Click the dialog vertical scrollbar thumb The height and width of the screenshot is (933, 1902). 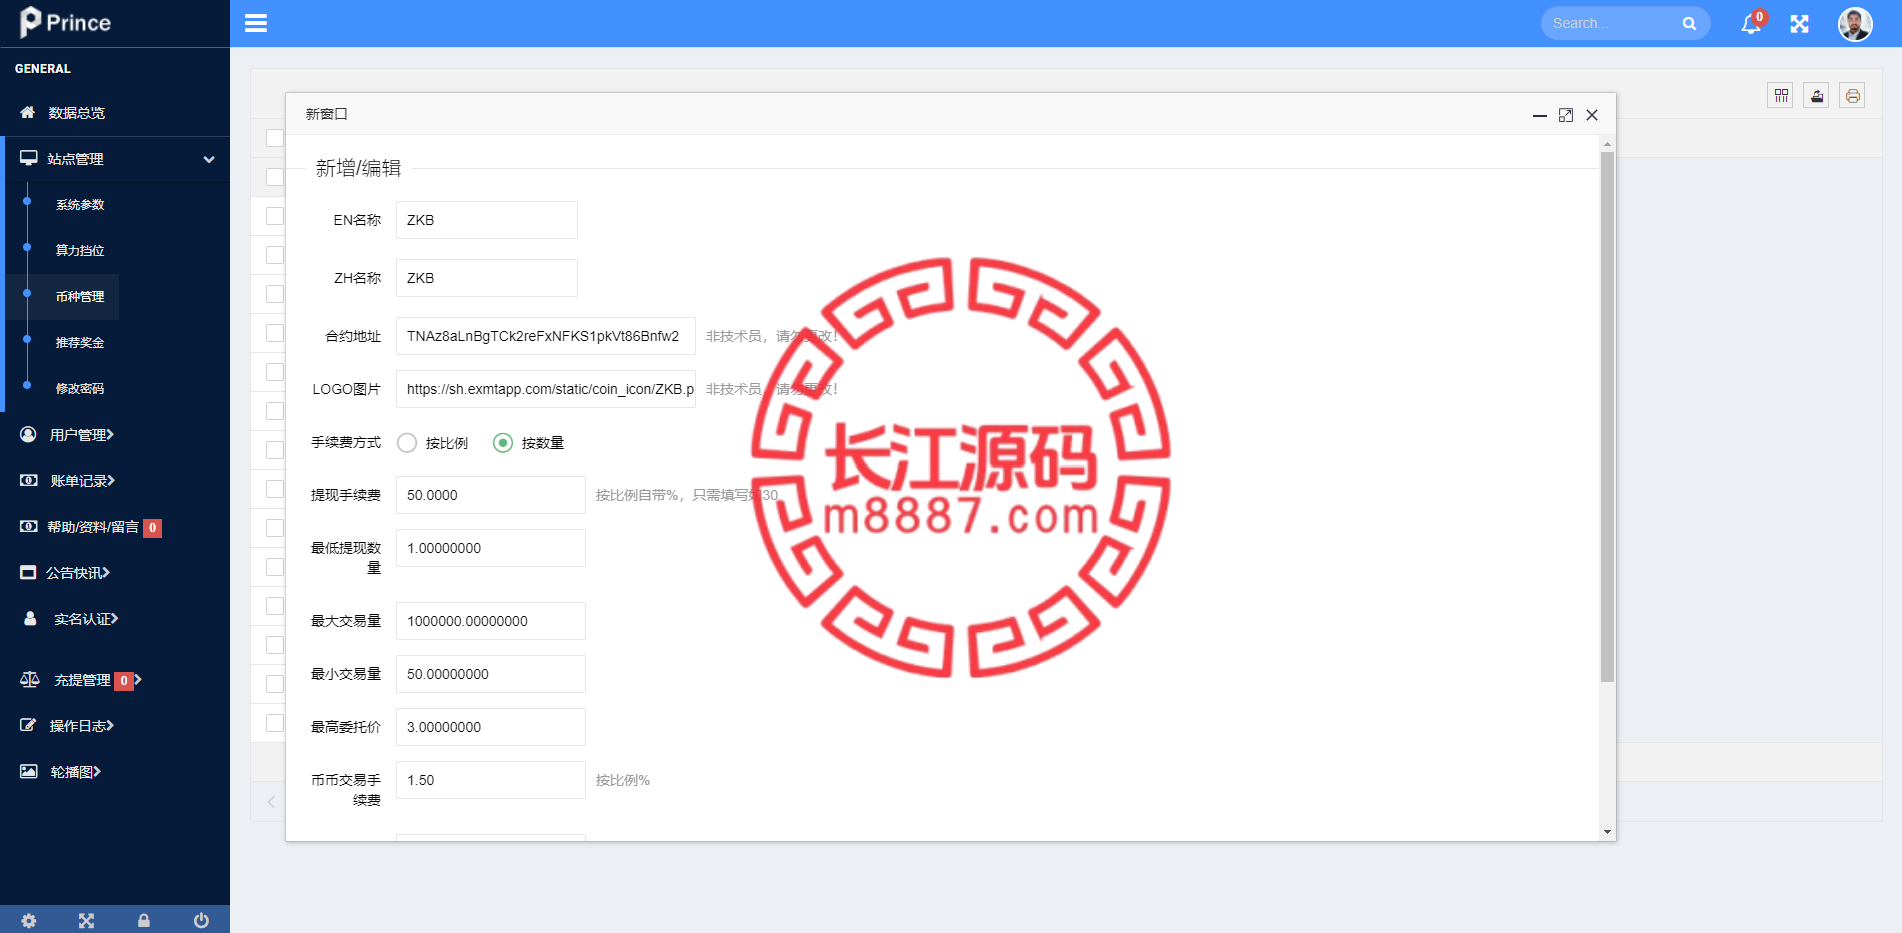click(1607, 416)
